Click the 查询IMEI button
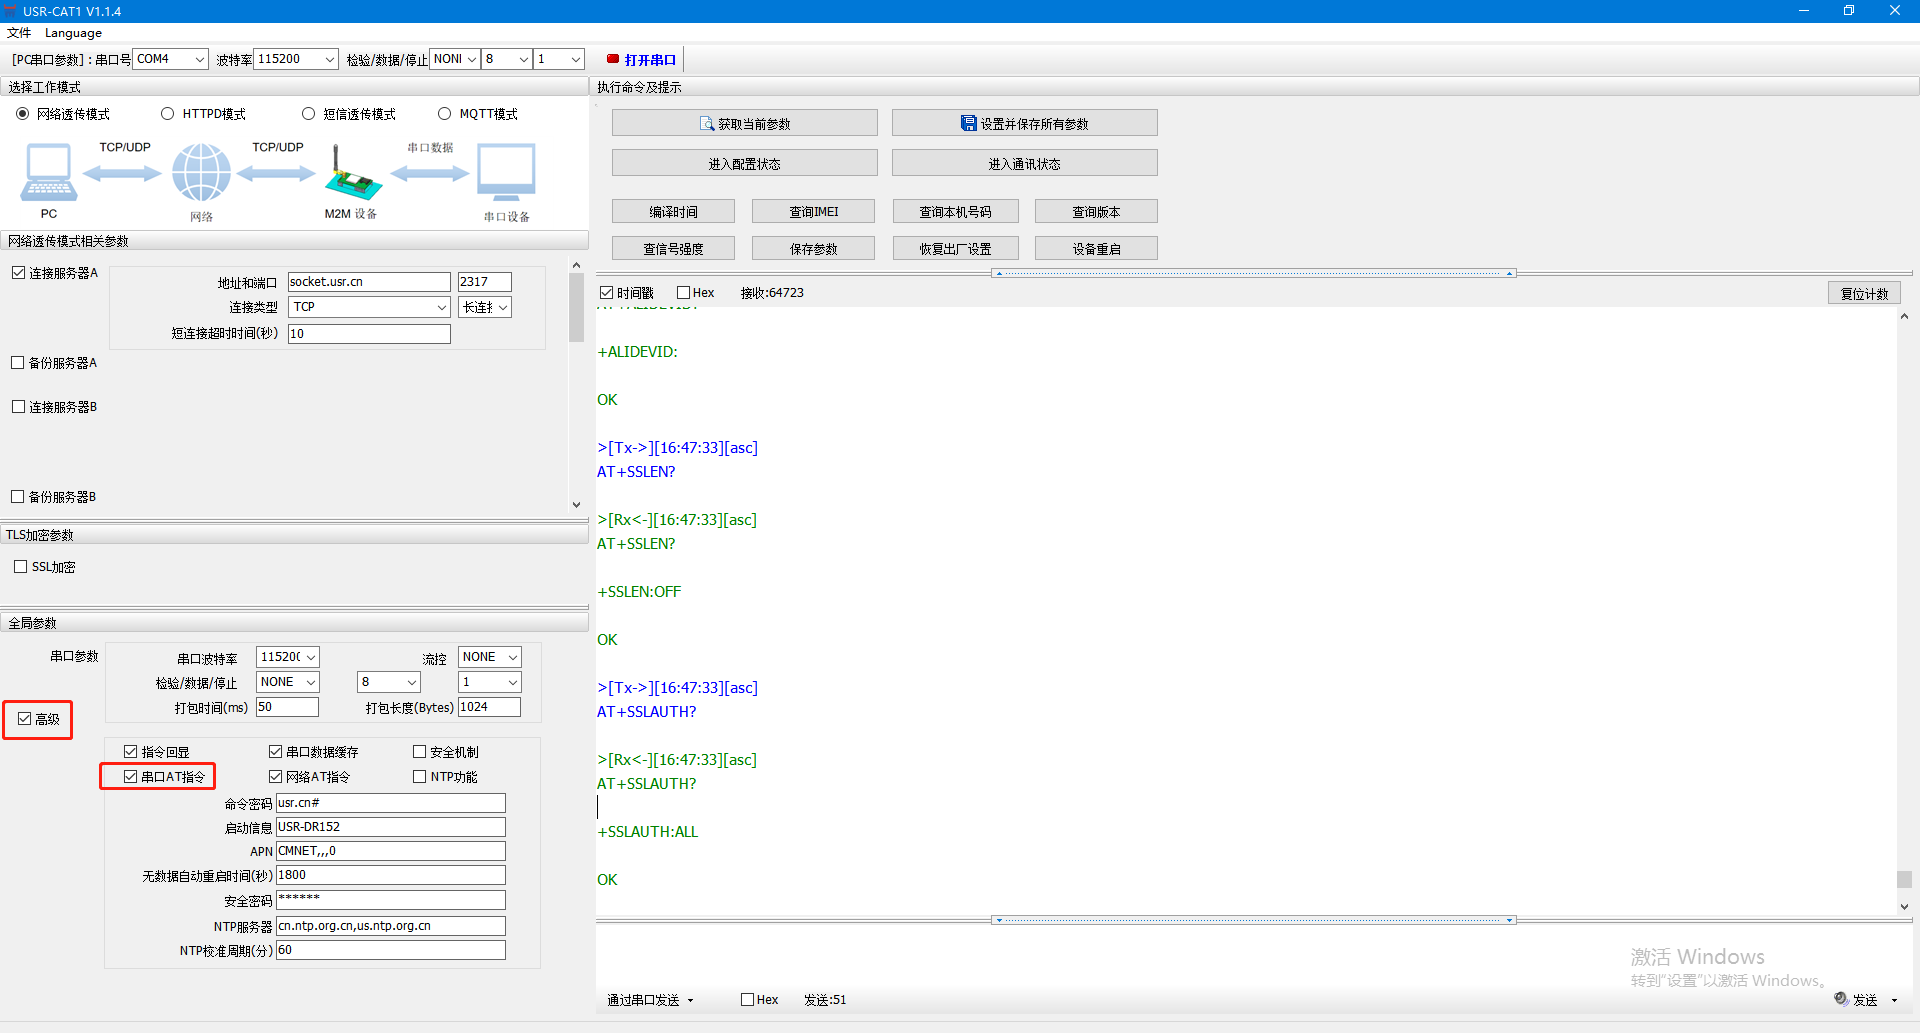Image resolution: width=1920 pixels, height=1033 pixels. click(x=813, y=212)
